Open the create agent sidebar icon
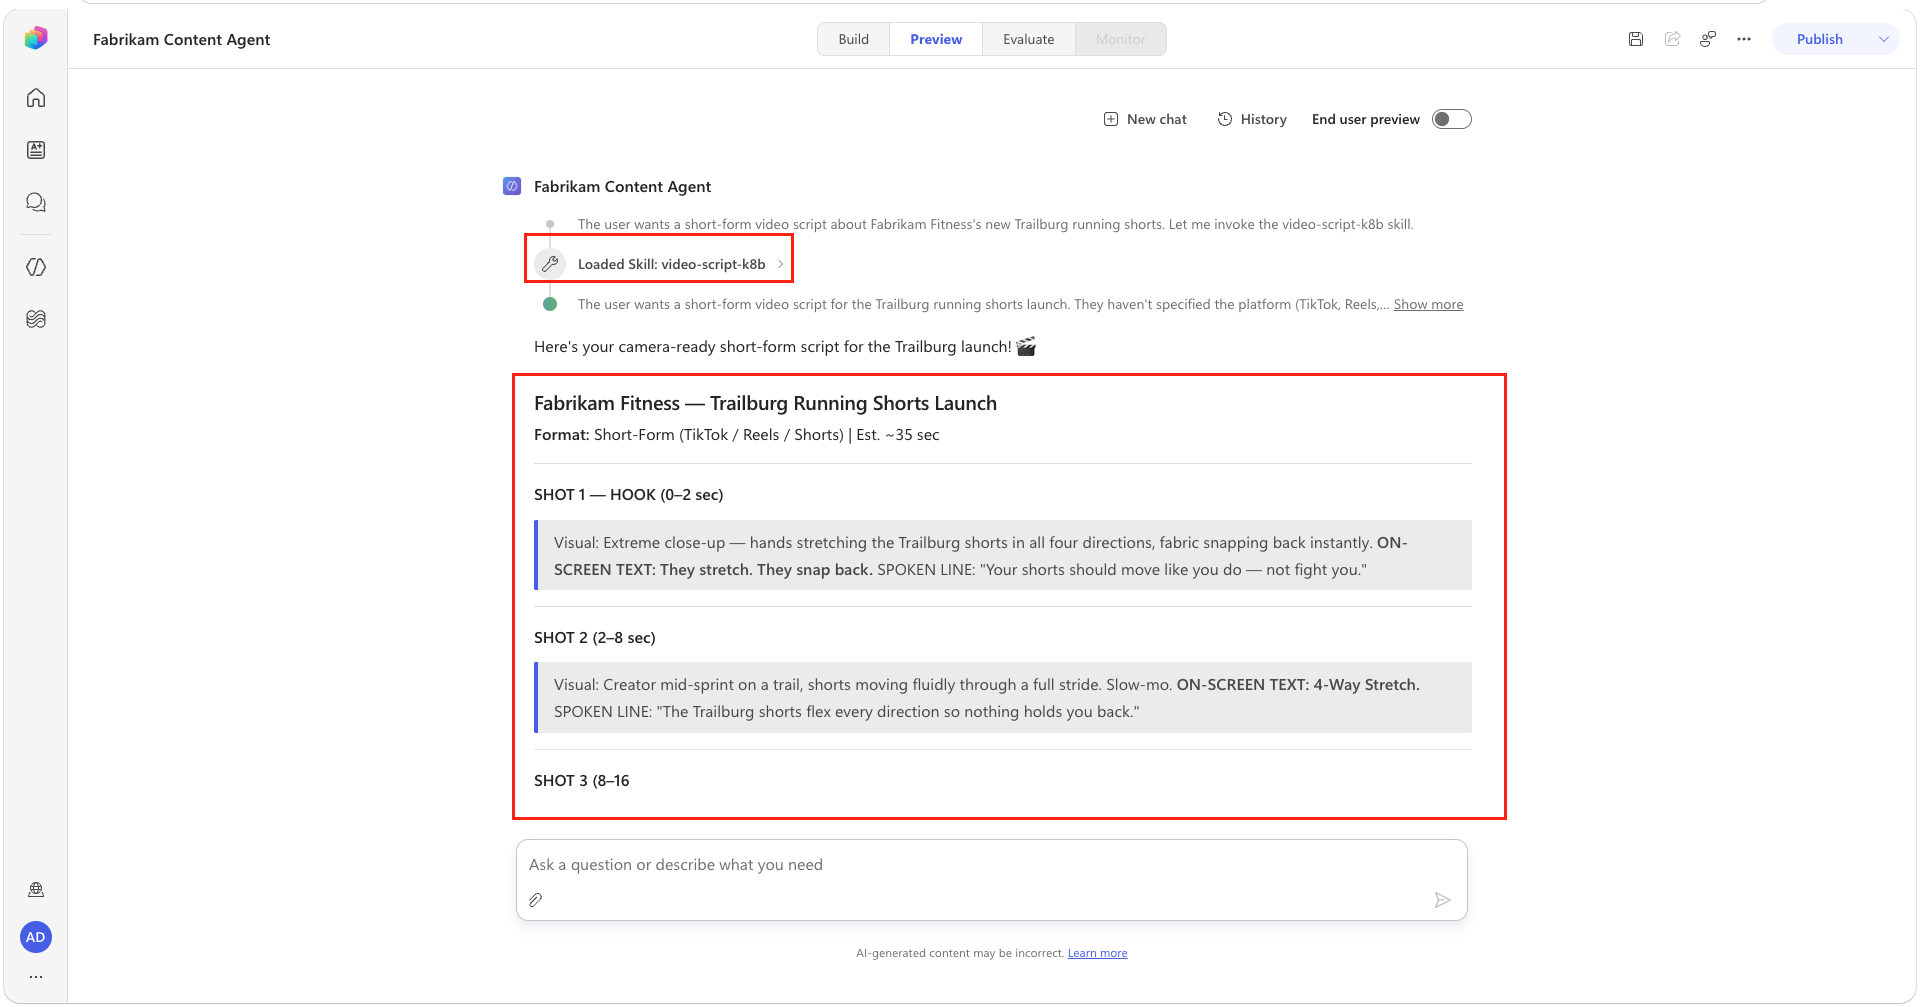Image resolution: width=1920 pixels, height=1007 pixels. [x=36, y=150]
